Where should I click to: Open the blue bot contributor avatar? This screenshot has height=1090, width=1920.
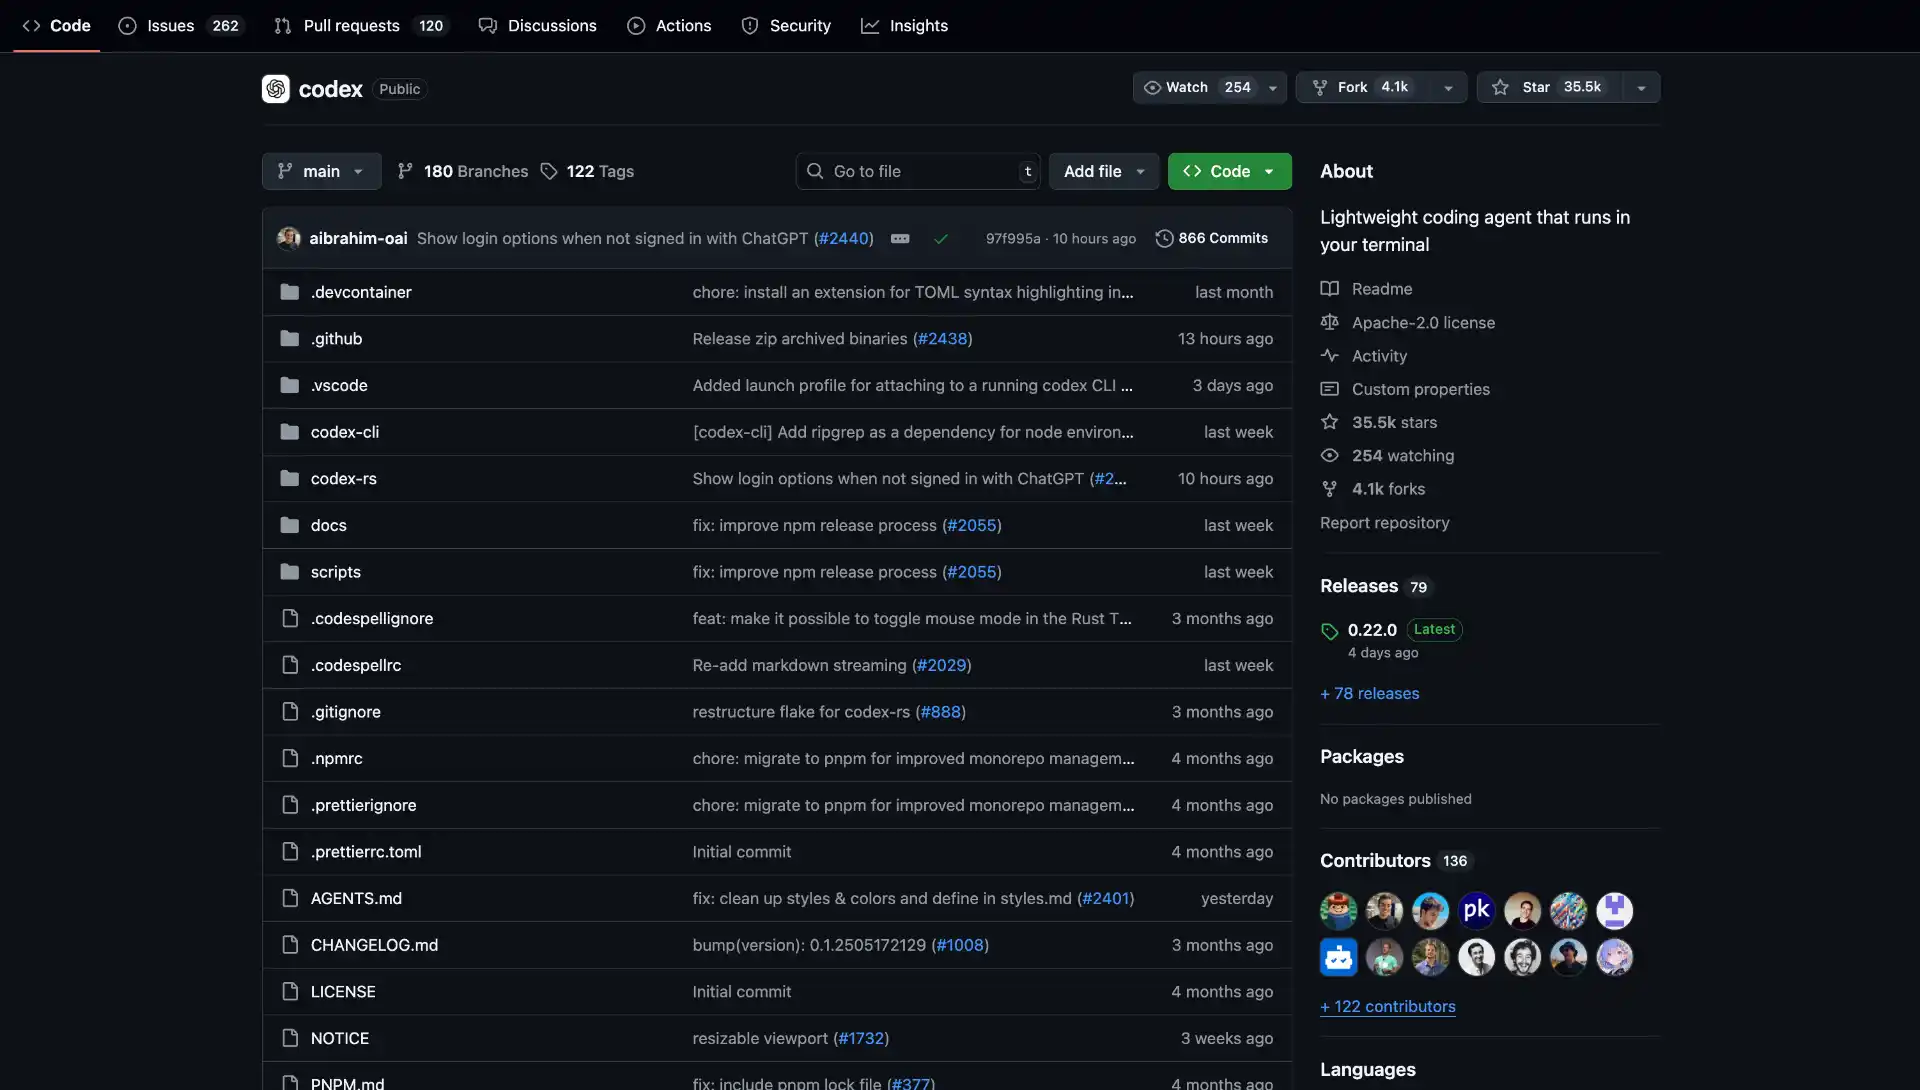click(1338, 957)
